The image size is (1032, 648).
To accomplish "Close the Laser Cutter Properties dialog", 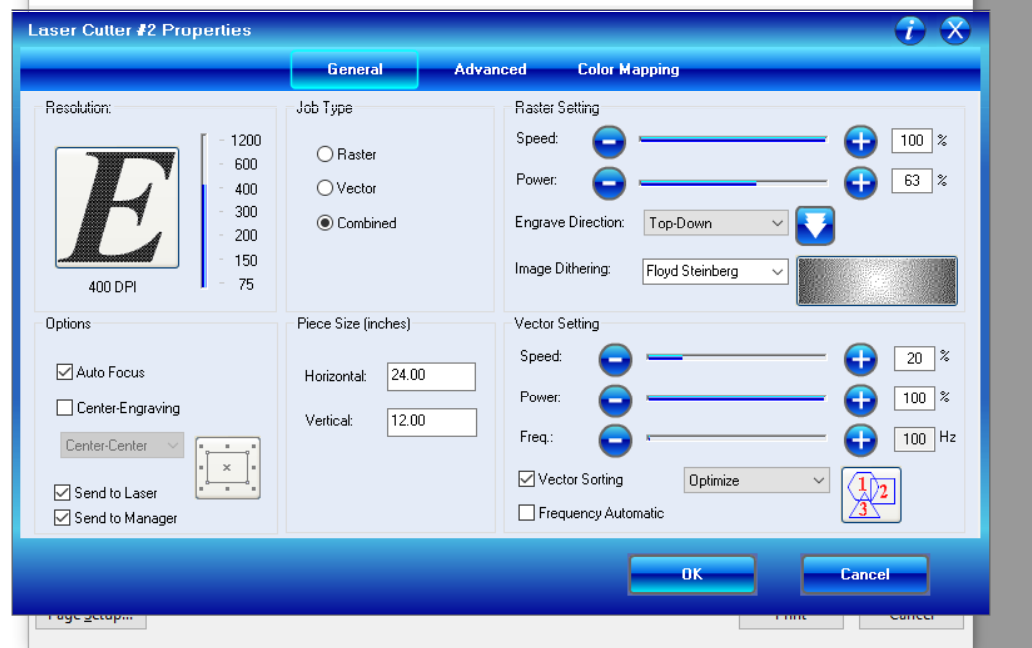I will click(955, 30).
